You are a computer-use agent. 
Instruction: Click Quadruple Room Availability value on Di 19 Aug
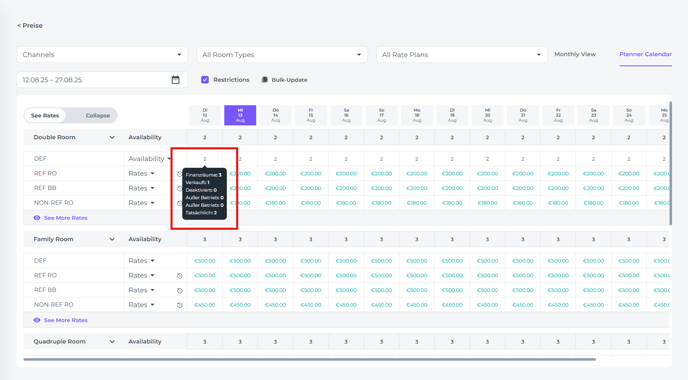coord(452,341)
